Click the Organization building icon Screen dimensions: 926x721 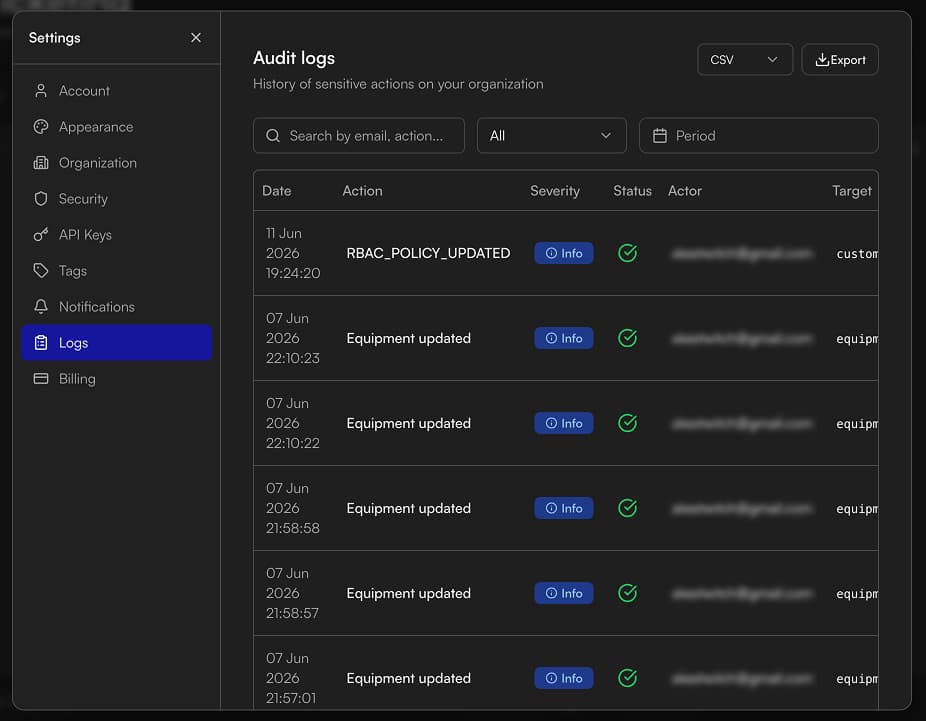(41, 162)
